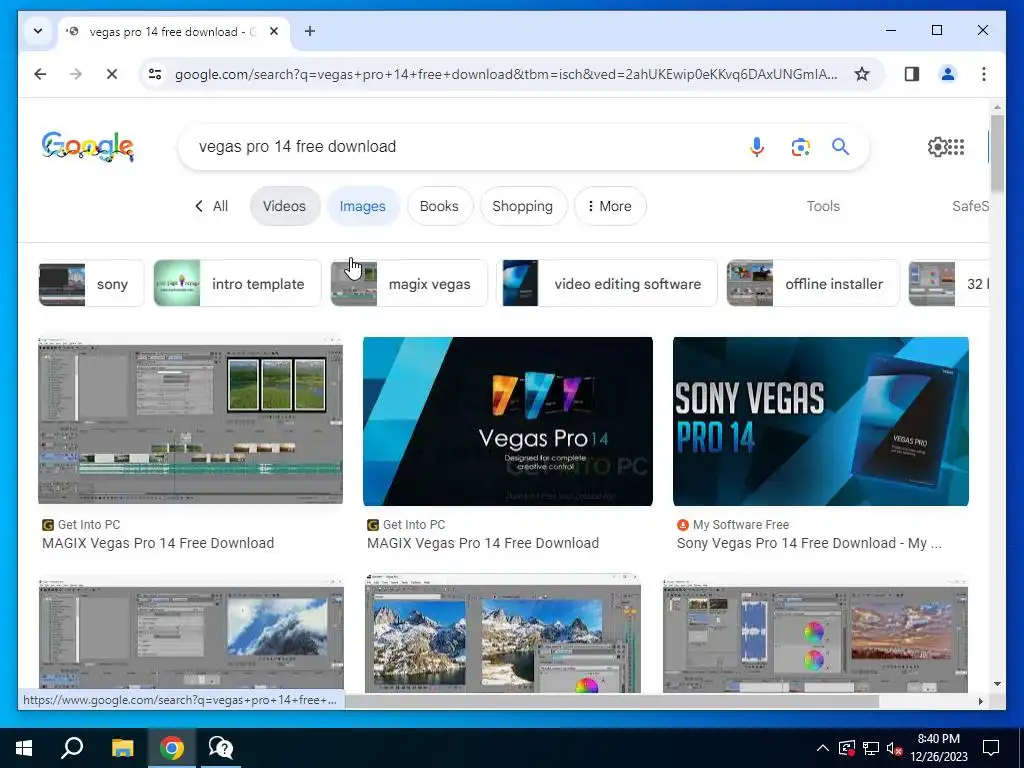Viewport: 1024px width, 768px height.
Task: Show hidden system tray icons
Action: pos(823,748)
